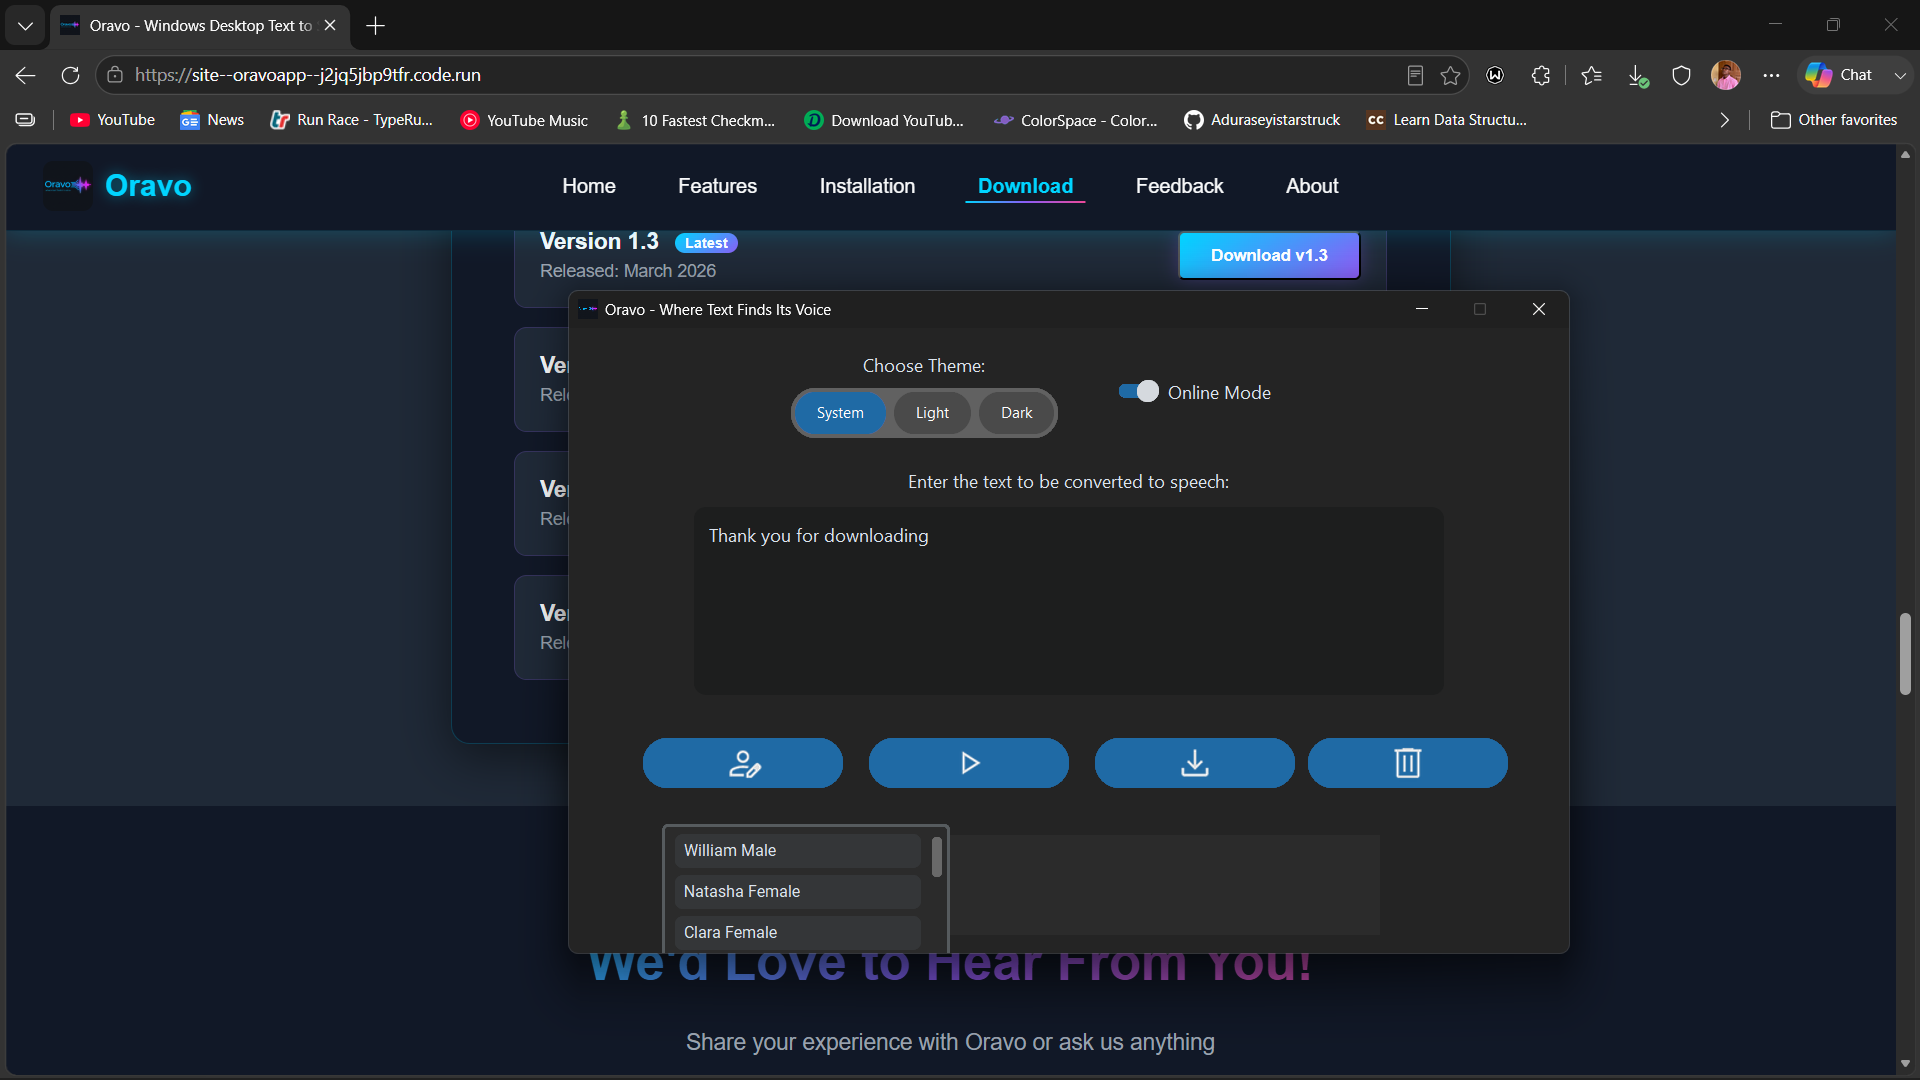Close the Oravo app window
1920x1080 pixels.
tap(1539, 309)
